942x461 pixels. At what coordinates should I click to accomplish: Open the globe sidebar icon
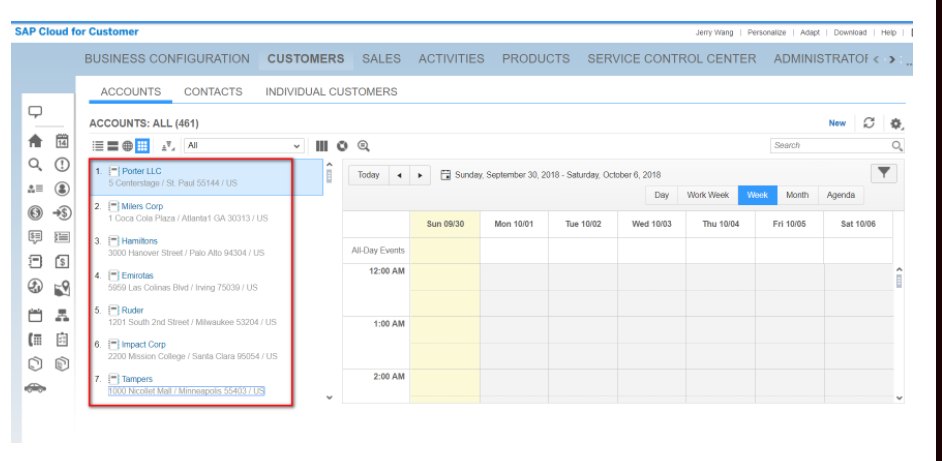coord(35,287)
